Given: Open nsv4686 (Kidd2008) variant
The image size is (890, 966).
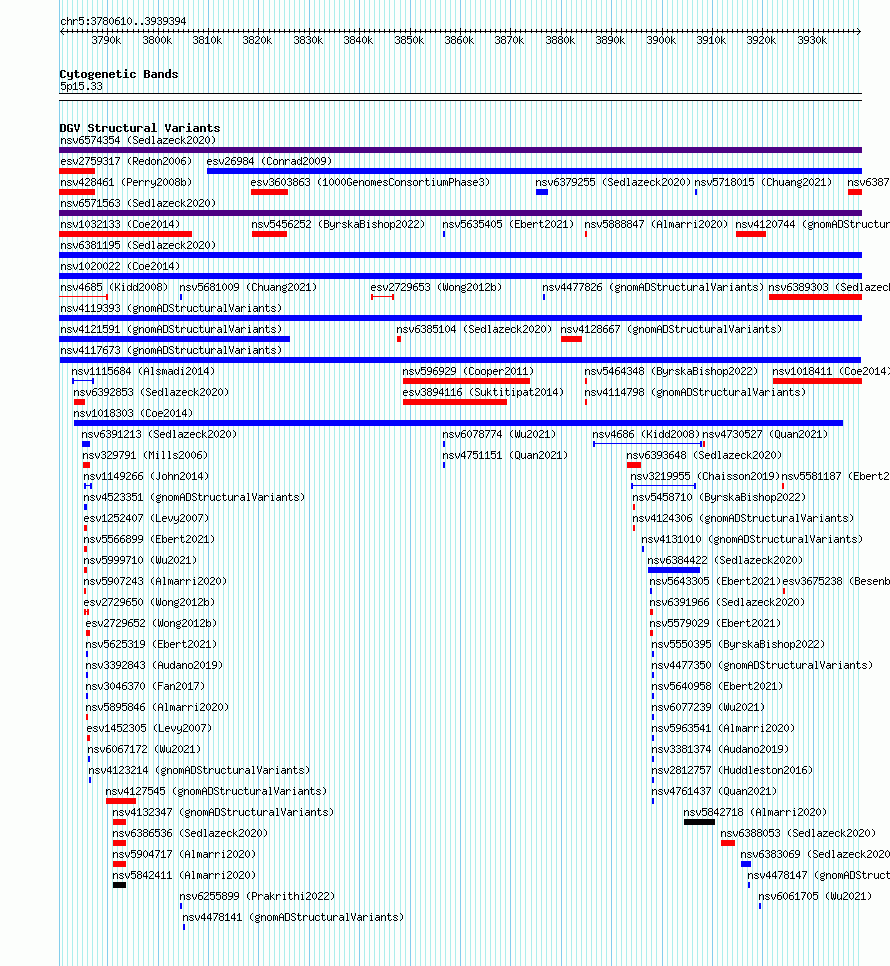Looking at the screenshot, I should pos(646,434).
